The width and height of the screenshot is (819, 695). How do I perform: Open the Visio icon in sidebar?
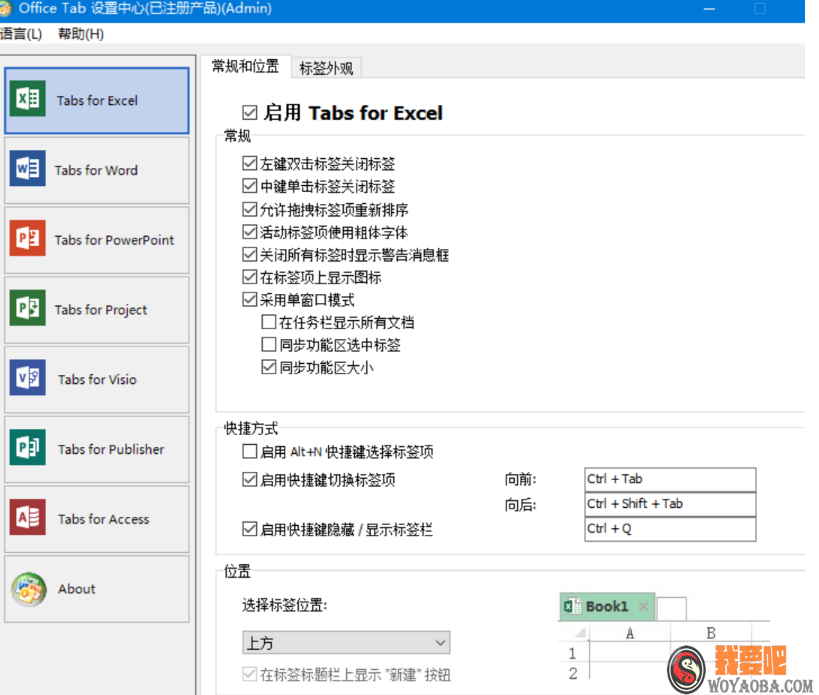point(28,378)
